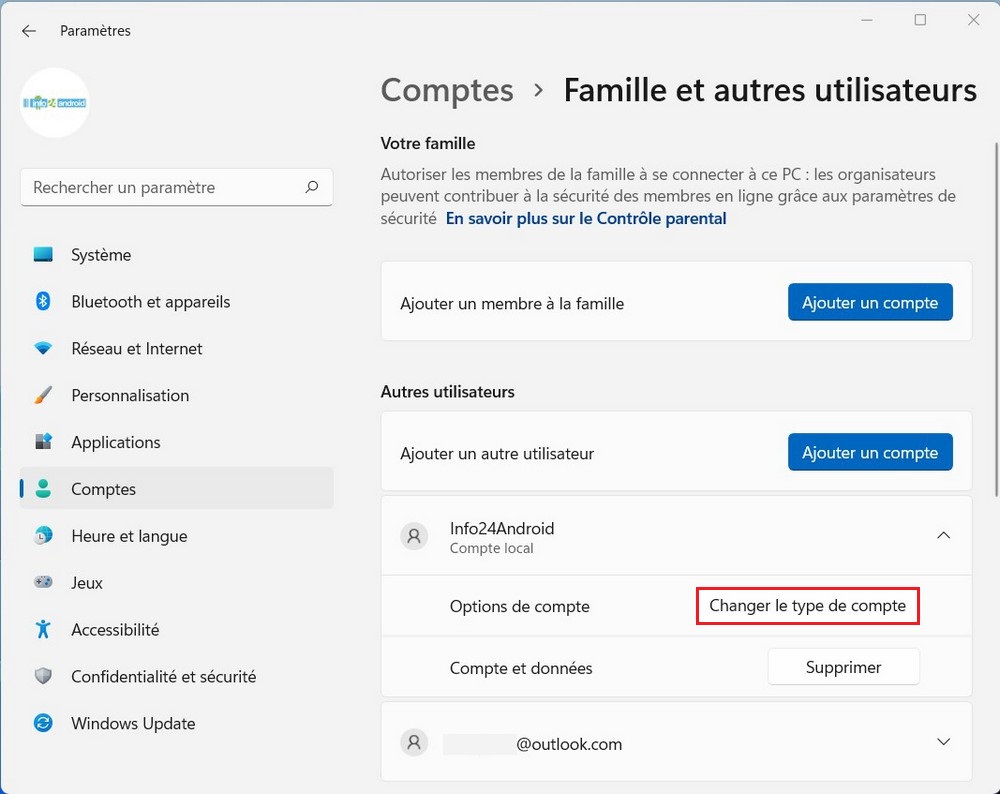
Task: Click the Confidentialité shield icon
Action: point(43,675)
